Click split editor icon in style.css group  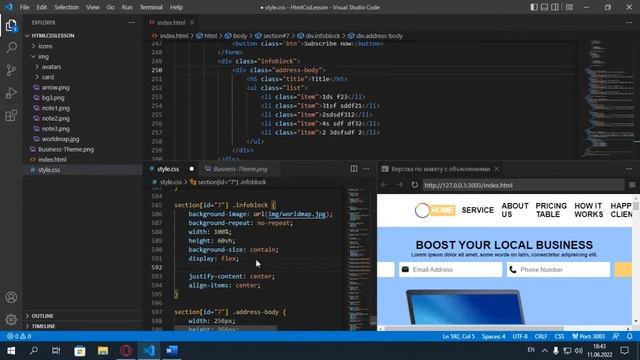point(354,169)
